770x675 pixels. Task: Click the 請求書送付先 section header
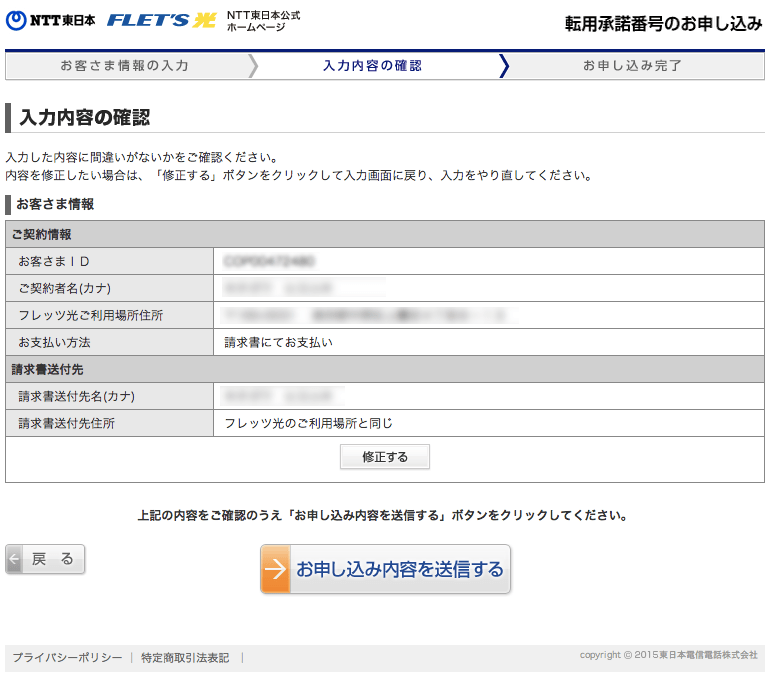pyautogui.click(x=385, y=369)
